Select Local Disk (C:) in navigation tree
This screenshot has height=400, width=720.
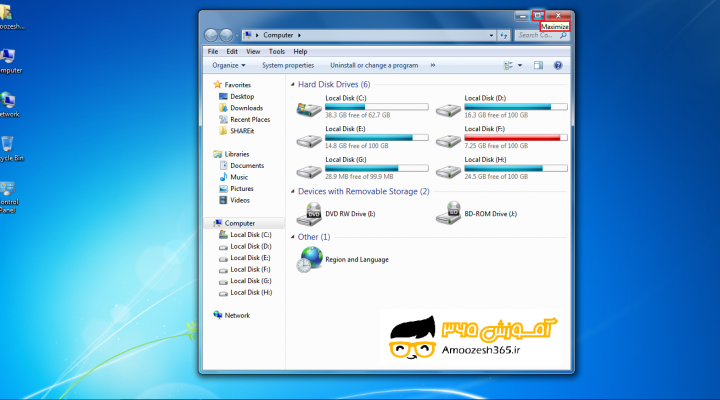(245, 235)
